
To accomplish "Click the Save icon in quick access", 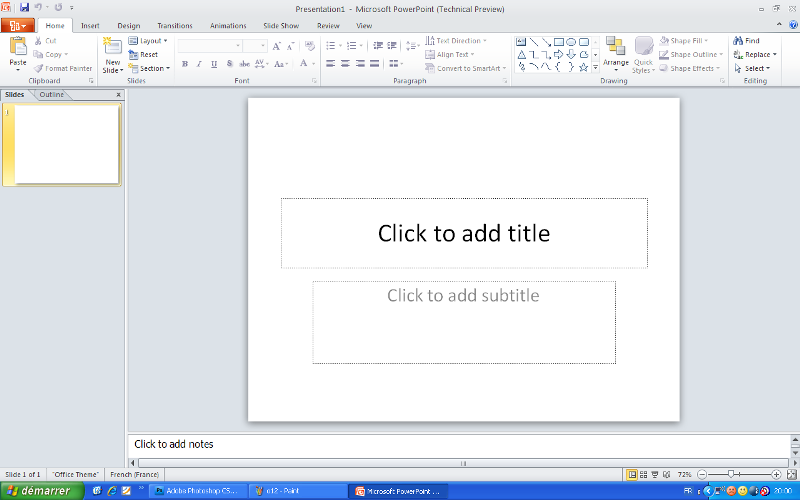I will coord(24,8).
